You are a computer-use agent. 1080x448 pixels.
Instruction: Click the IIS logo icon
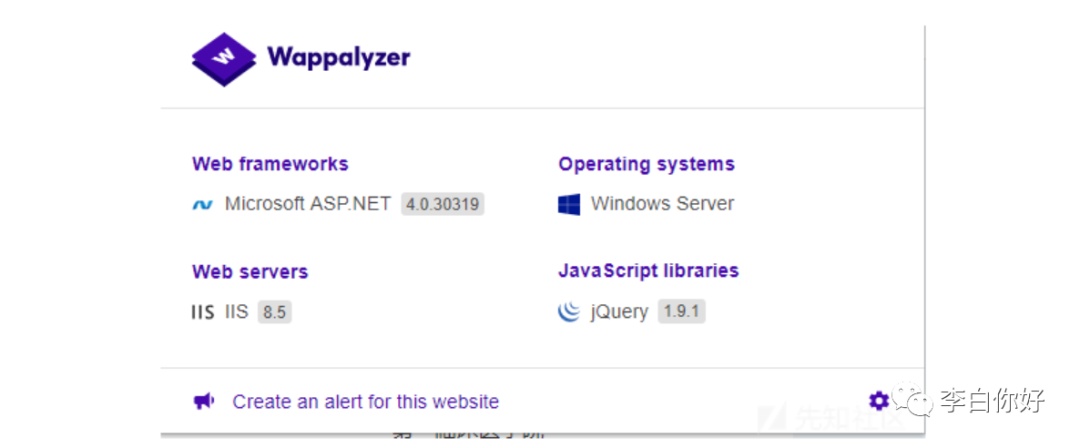point(202,312)
